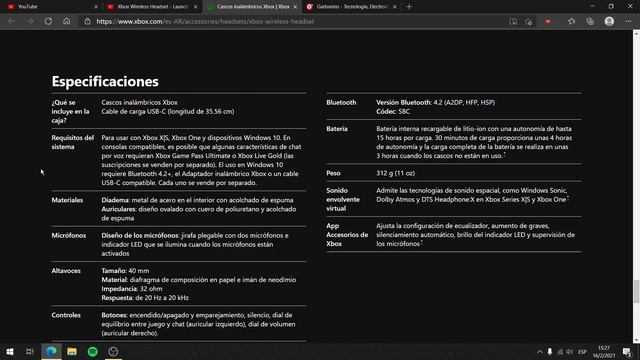
Task: Close the Cascos inalámbricos Xbox tab
Action: pos(295,7)
